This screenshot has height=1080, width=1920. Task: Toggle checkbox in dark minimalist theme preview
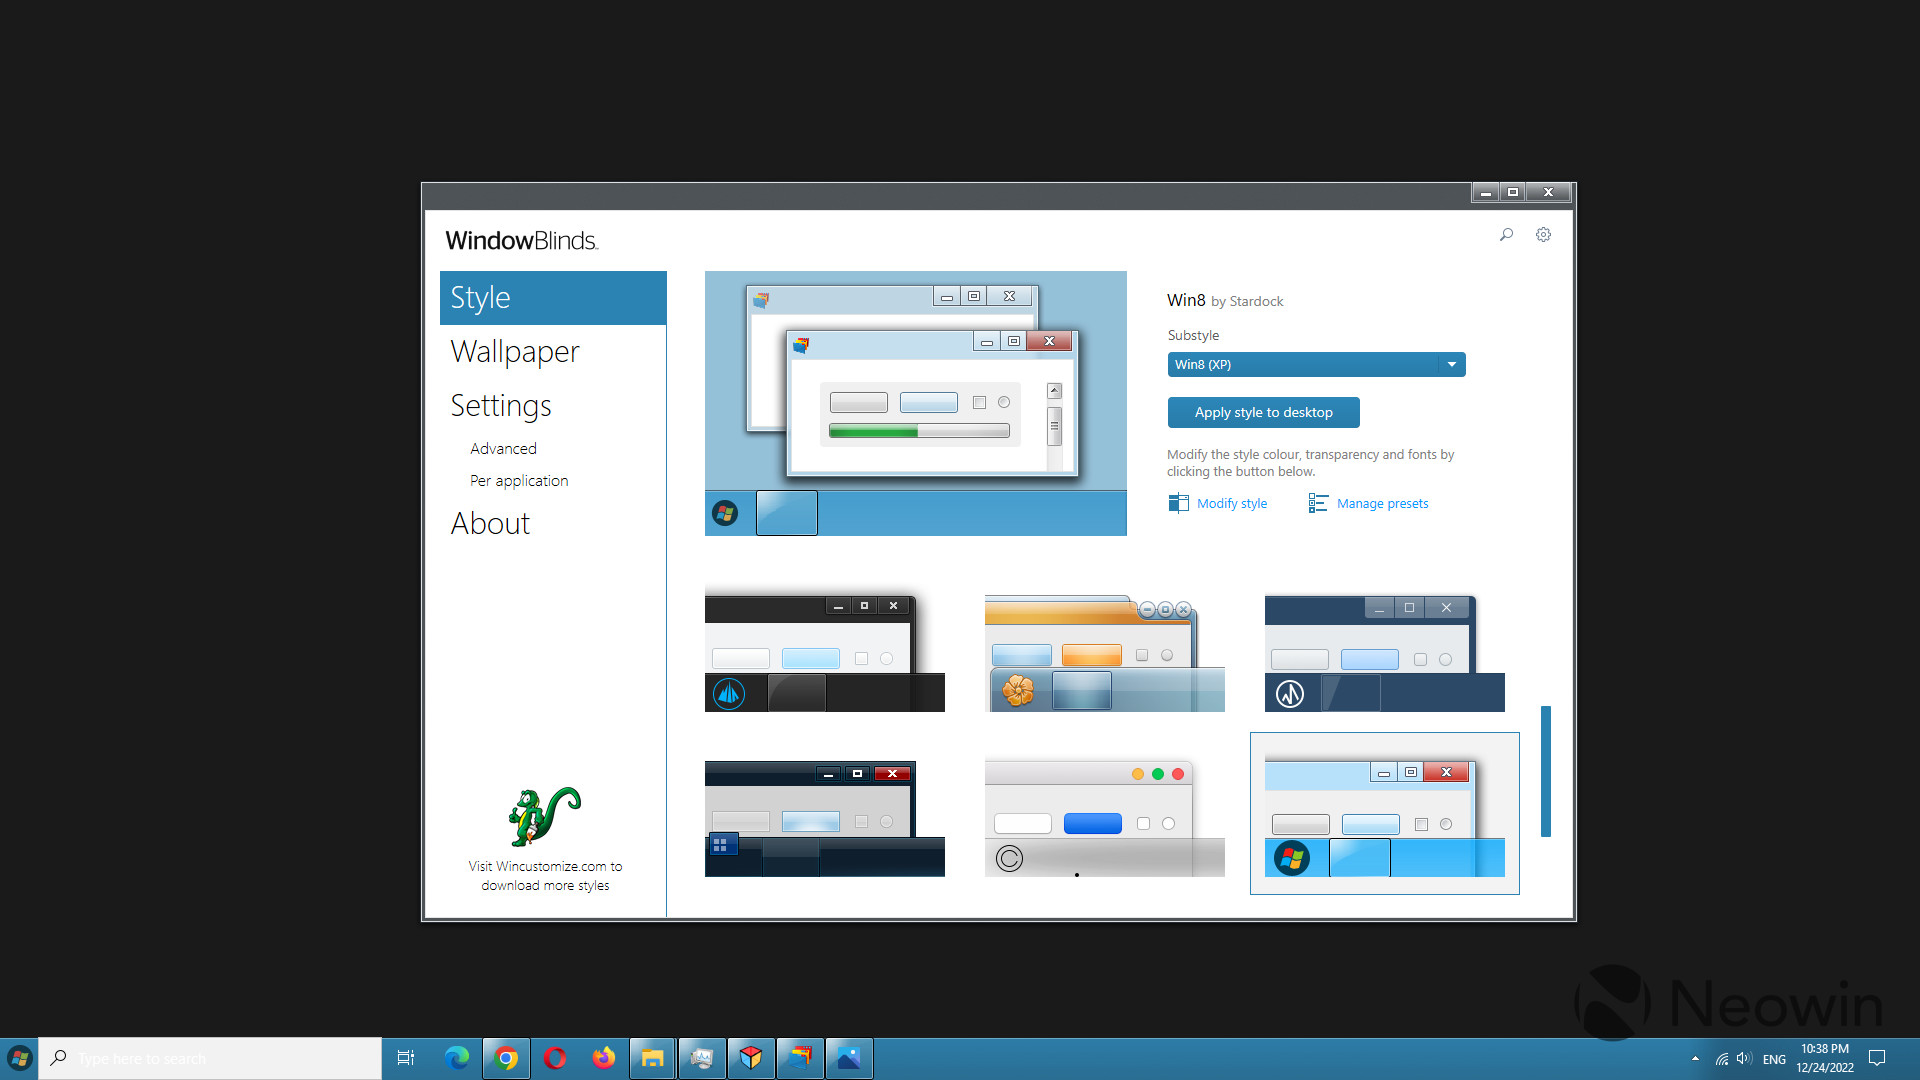(x=860, y=658)
